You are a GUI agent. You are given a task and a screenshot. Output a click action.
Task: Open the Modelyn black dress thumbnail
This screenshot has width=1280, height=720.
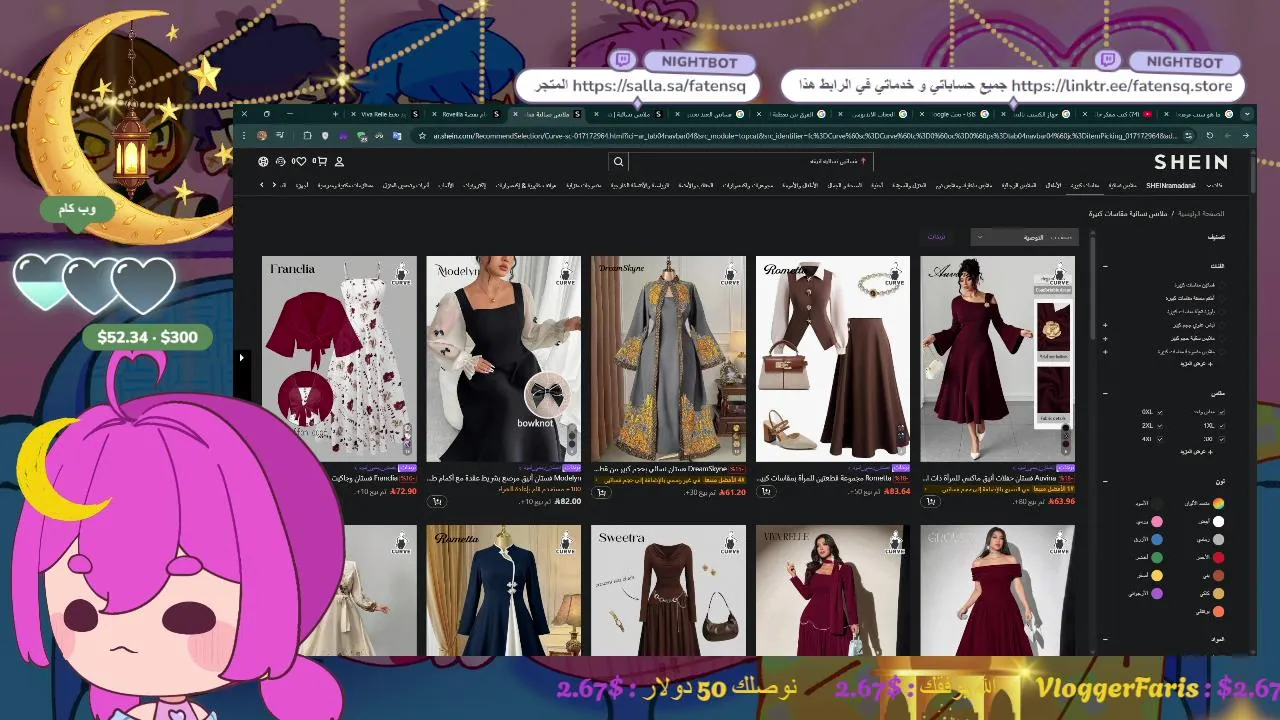coord(503,359)
